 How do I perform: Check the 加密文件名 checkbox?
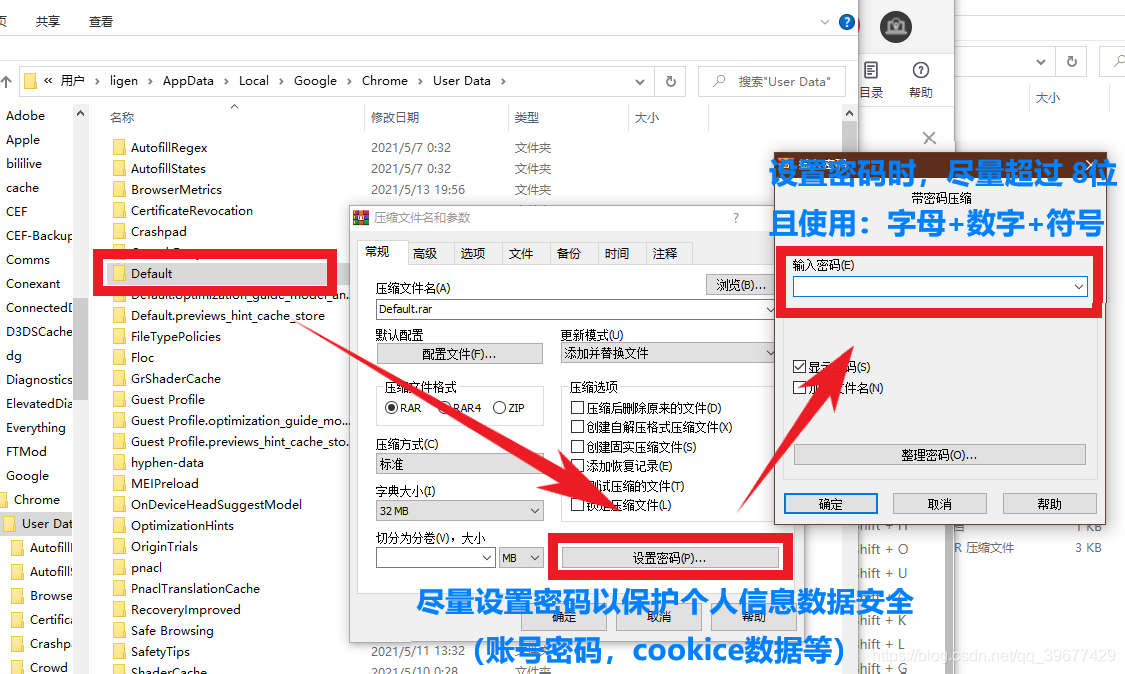(x=799, y=388)
